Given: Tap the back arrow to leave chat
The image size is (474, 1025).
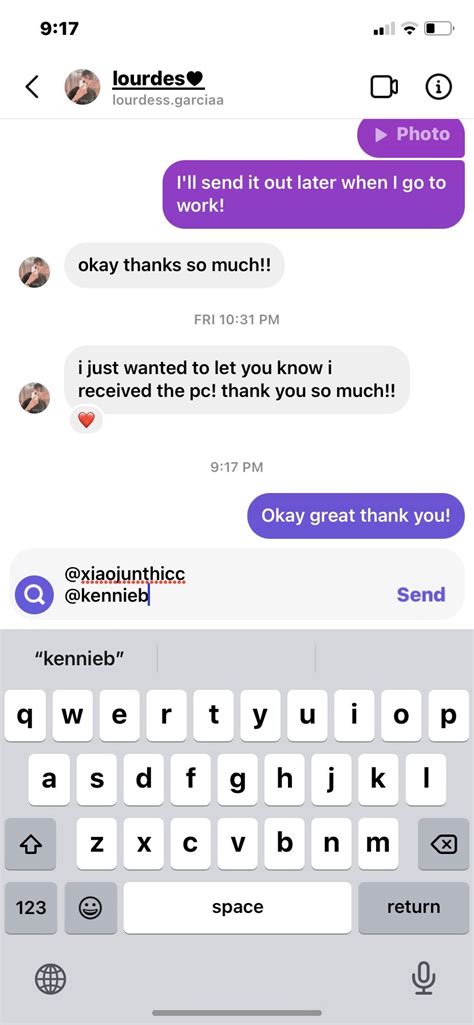Looking at the screenshot, I should point(31,87).
